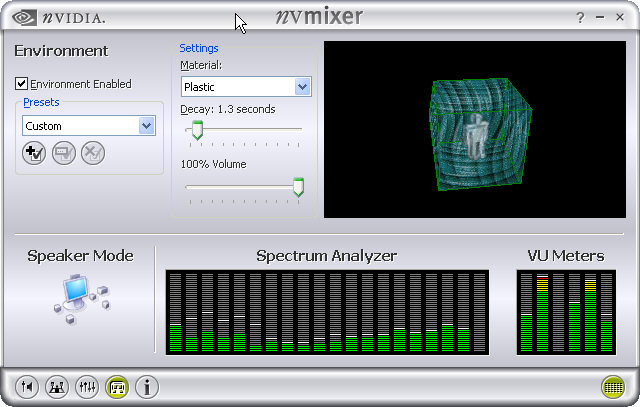The image size is (640, 407).
Task: Click the 'Speaker Mode' heading
Action: [80, 256]
